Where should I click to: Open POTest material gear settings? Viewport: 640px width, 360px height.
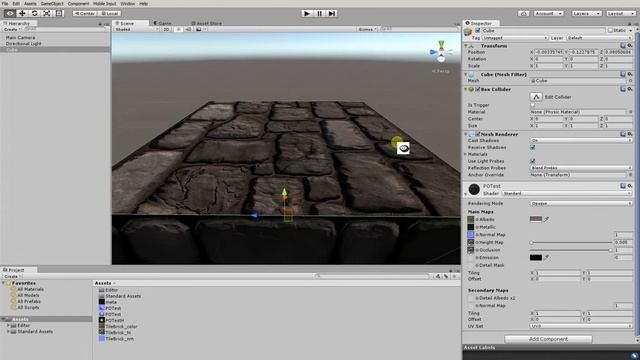[630, 186]
